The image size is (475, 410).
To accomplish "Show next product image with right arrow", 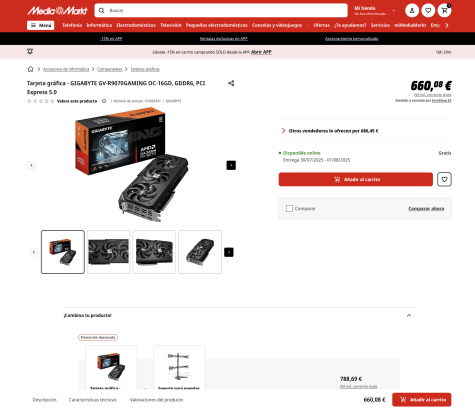I will (x=231, y=165).
